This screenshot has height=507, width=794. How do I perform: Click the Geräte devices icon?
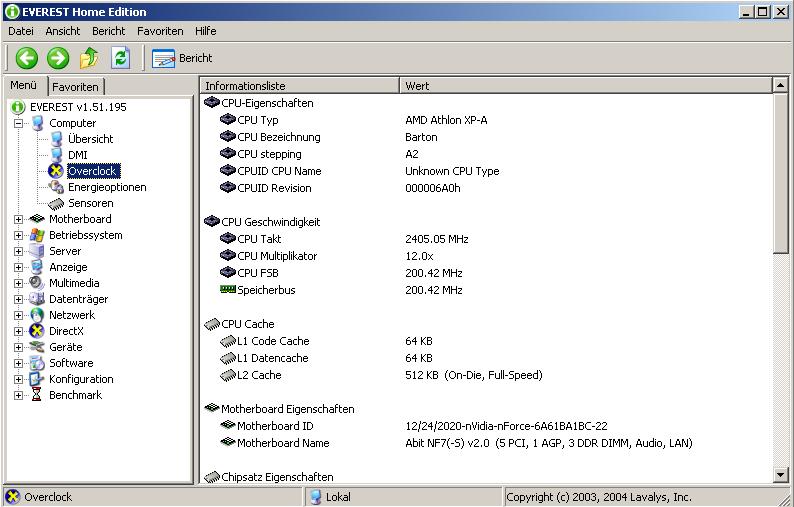[37, 347]
